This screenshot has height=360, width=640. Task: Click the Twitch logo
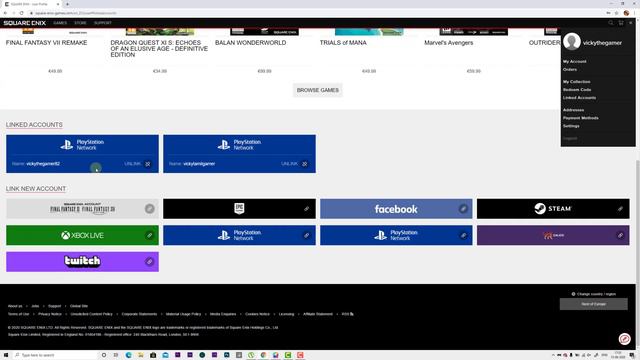click(82, 261)
